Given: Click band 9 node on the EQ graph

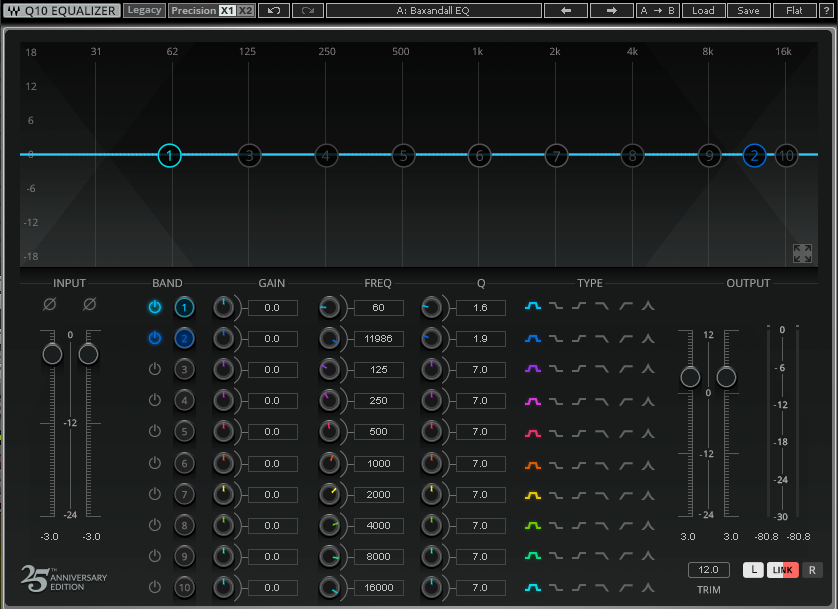Looking at the screenshot, I should [x=709, y=155].
